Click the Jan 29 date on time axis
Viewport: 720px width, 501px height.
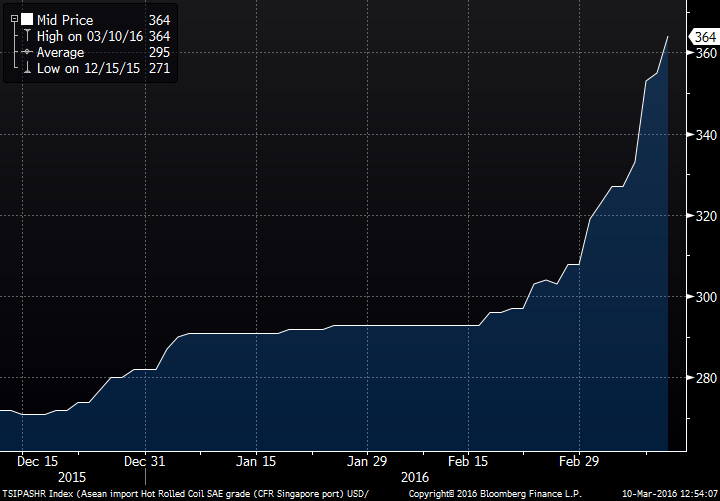[366, 462]
